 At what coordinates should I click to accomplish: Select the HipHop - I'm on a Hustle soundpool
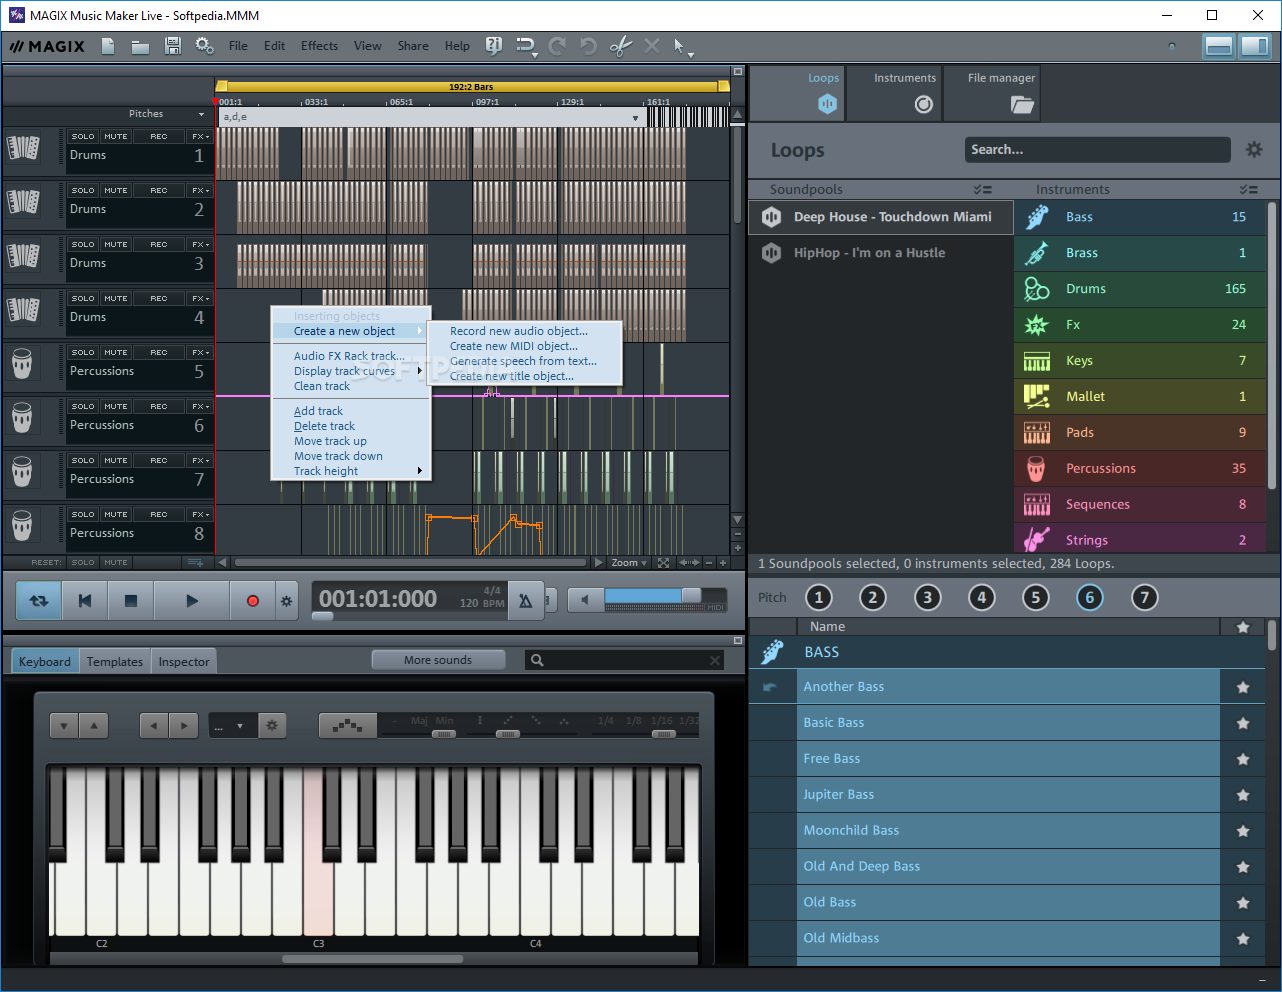[x=881, y=253]
